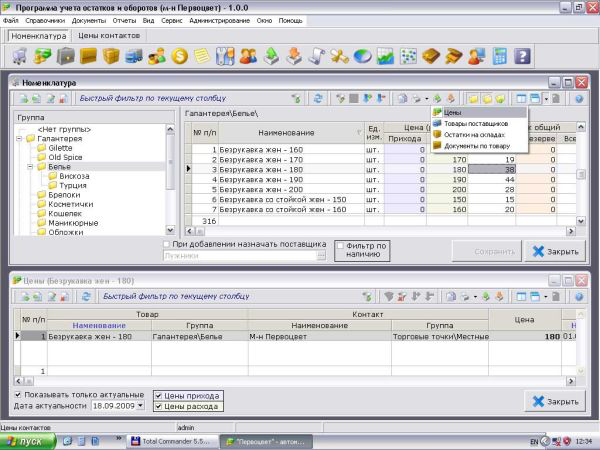Click Закрыть button in Номенклатура window

(555, 251)
